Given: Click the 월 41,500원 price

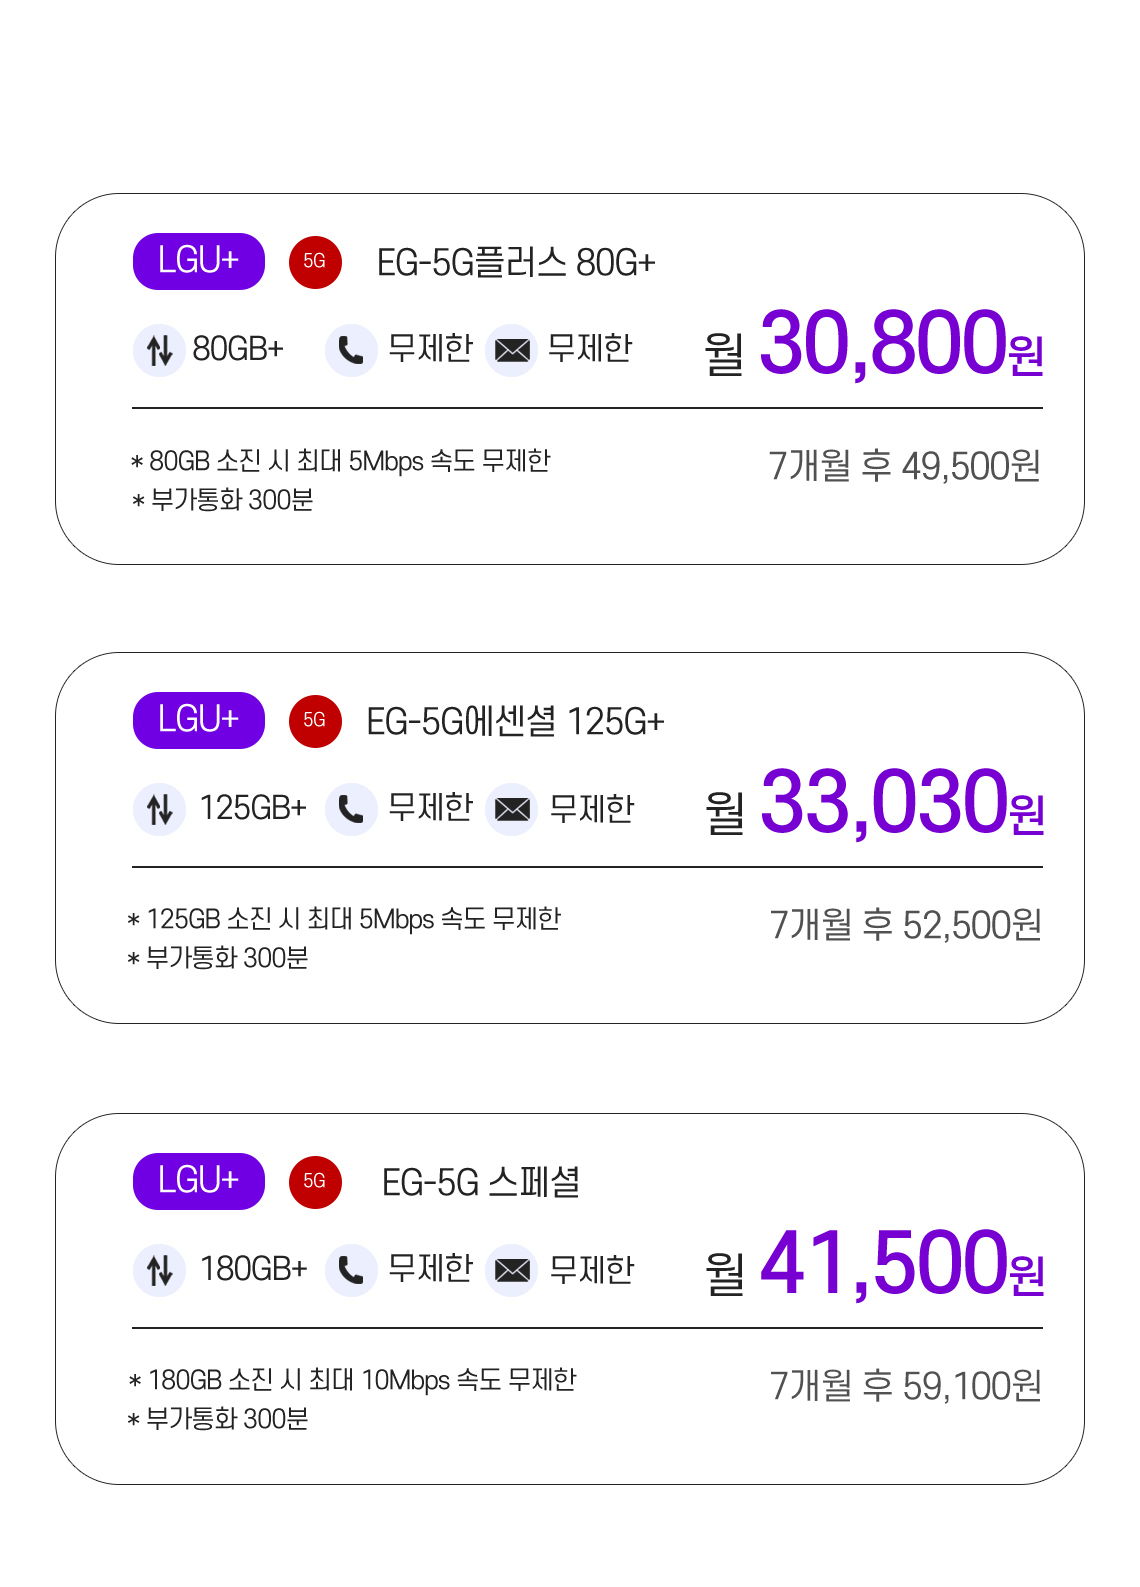Looking at the screenshot, I should point(874,1265).
